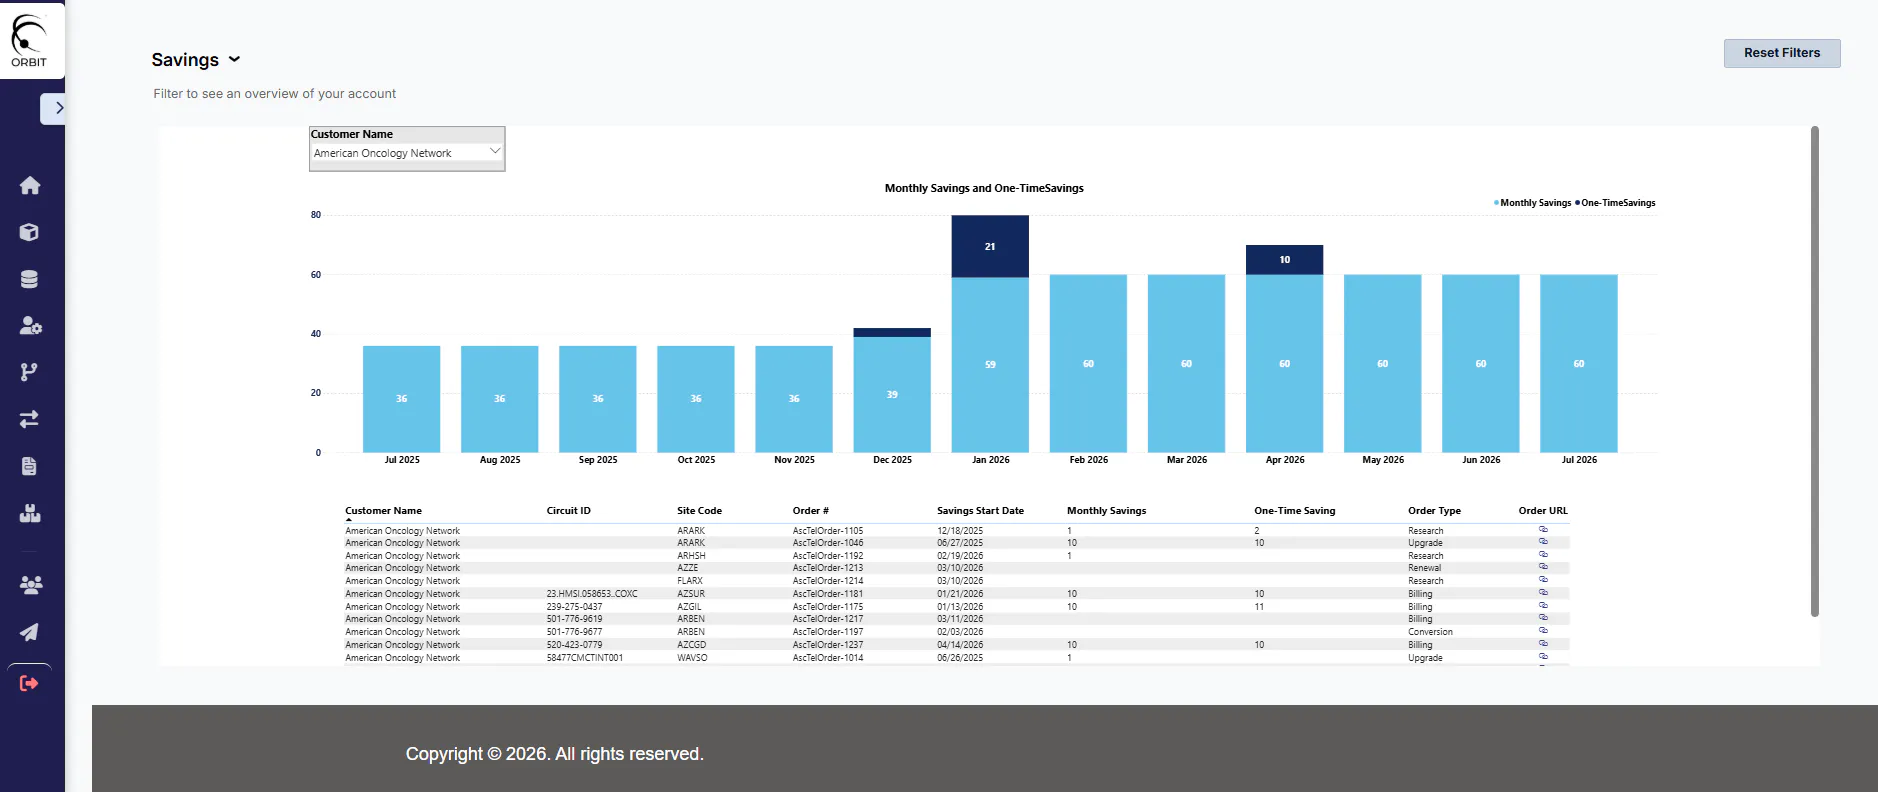Select Renewal order type cell
Viewport: 1878px width, 792px height.
[x=1425, y=568]
